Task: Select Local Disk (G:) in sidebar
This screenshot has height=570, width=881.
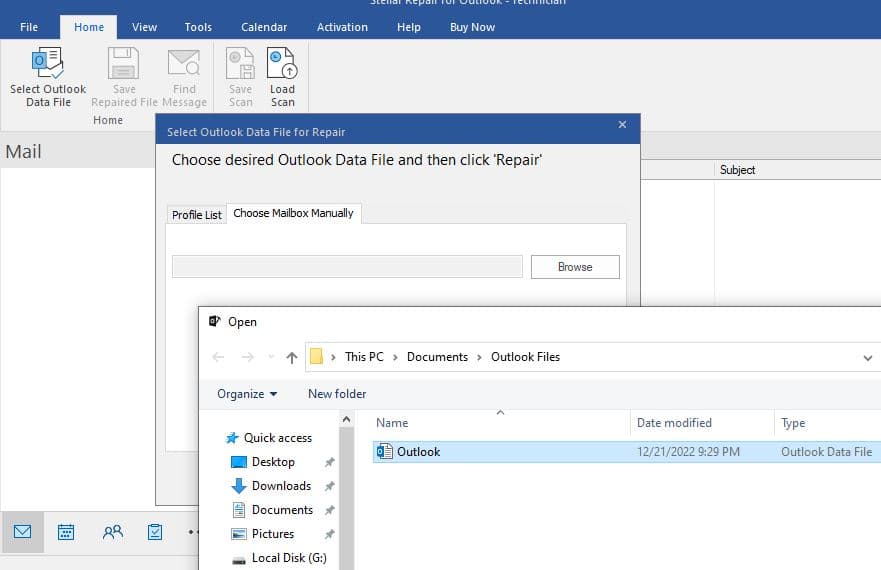Action: 289,558
